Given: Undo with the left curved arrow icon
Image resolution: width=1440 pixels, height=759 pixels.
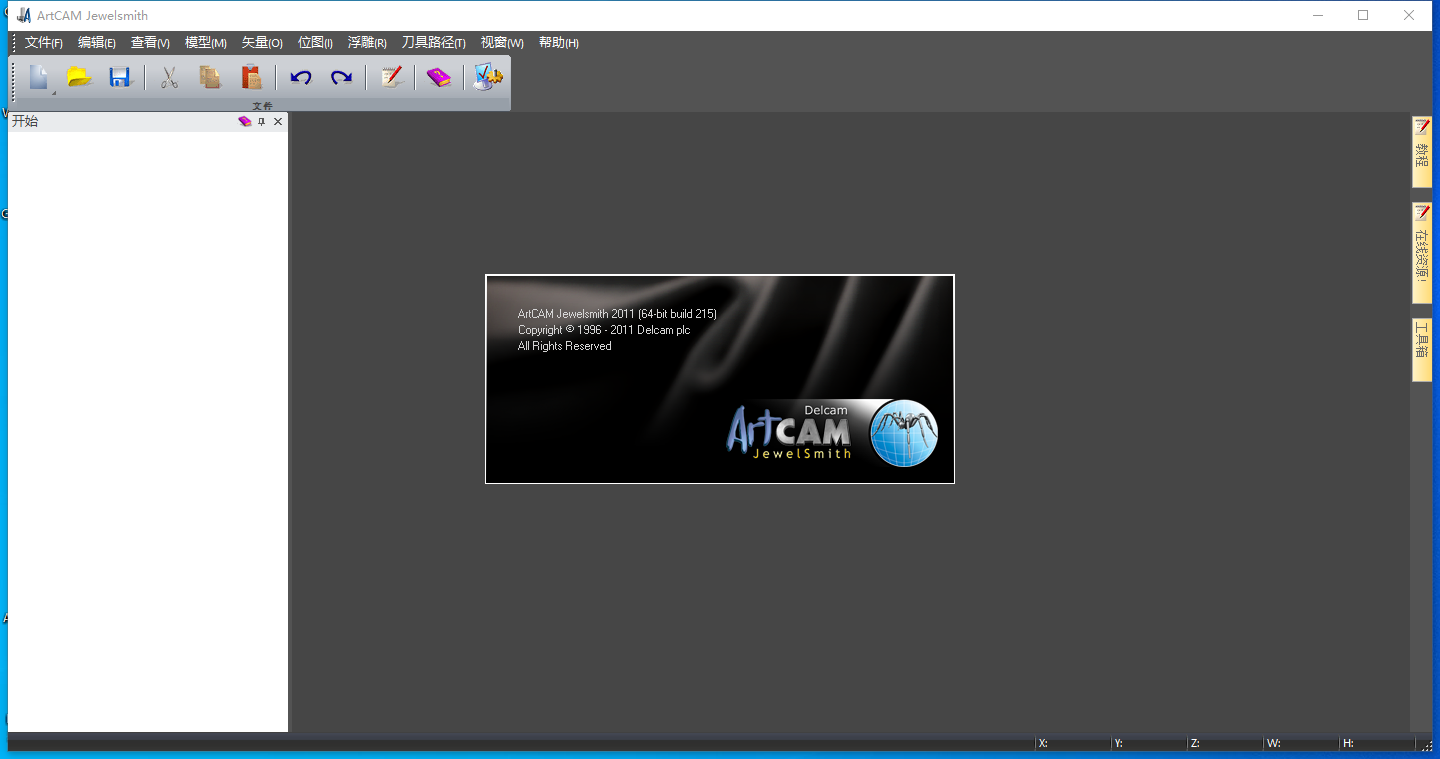Looking at the screenshot, I should [301, 77].
